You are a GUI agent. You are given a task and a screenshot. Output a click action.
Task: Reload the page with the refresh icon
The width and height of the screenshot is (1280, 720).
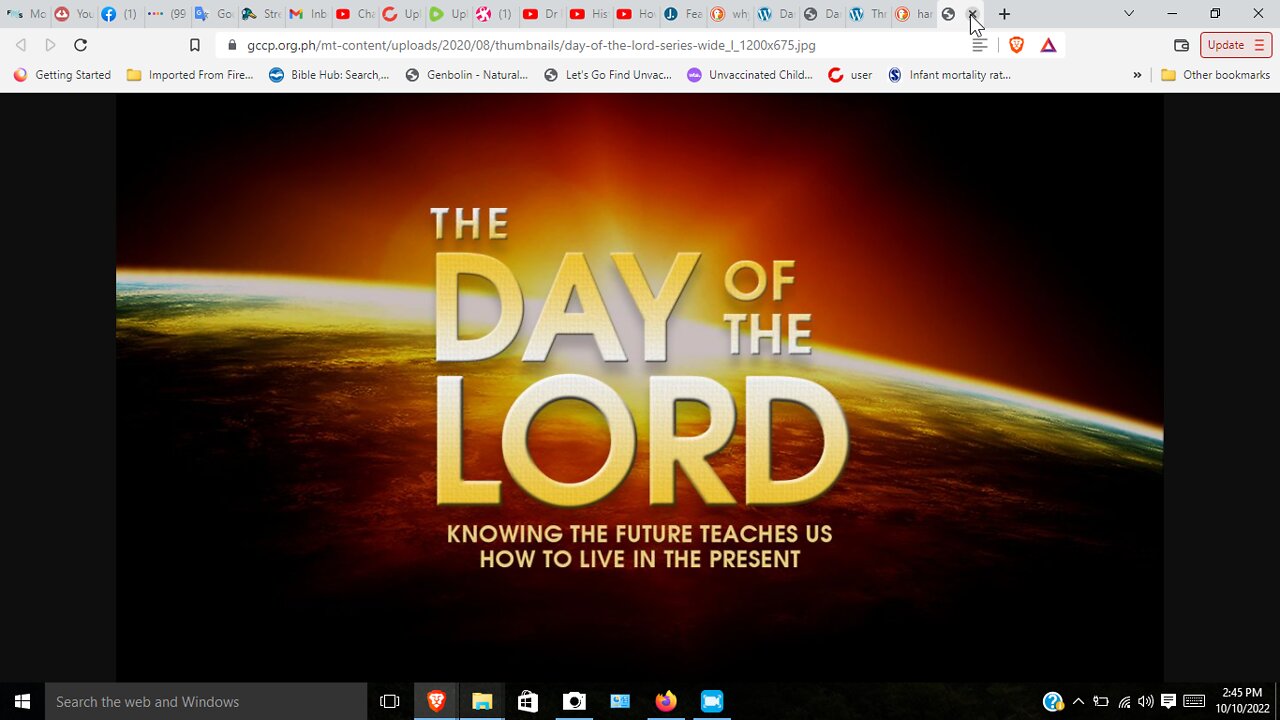81,45
